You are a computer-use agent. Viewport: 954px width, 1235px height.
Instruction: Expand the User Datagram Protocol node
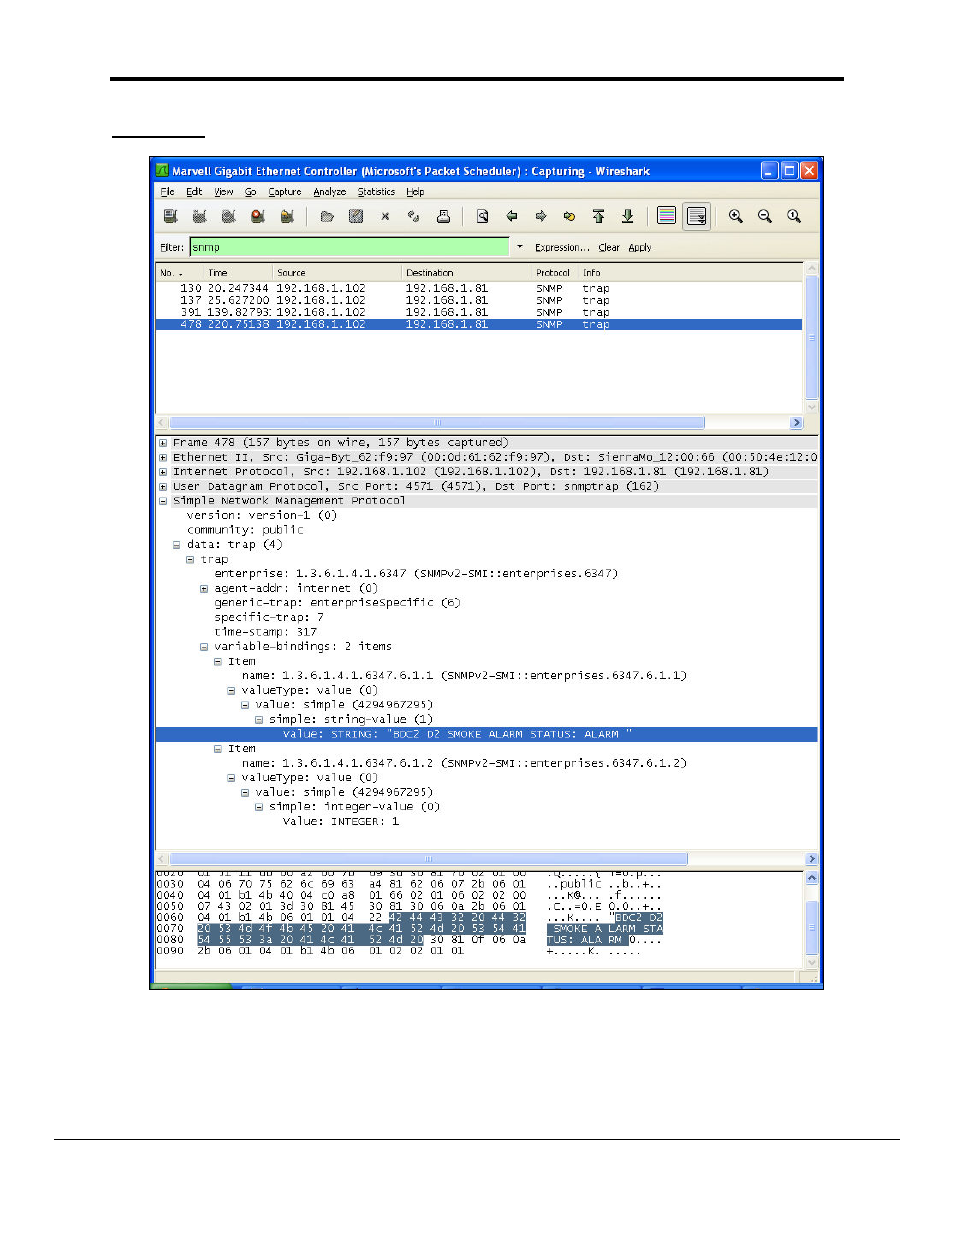click(163, 487)
